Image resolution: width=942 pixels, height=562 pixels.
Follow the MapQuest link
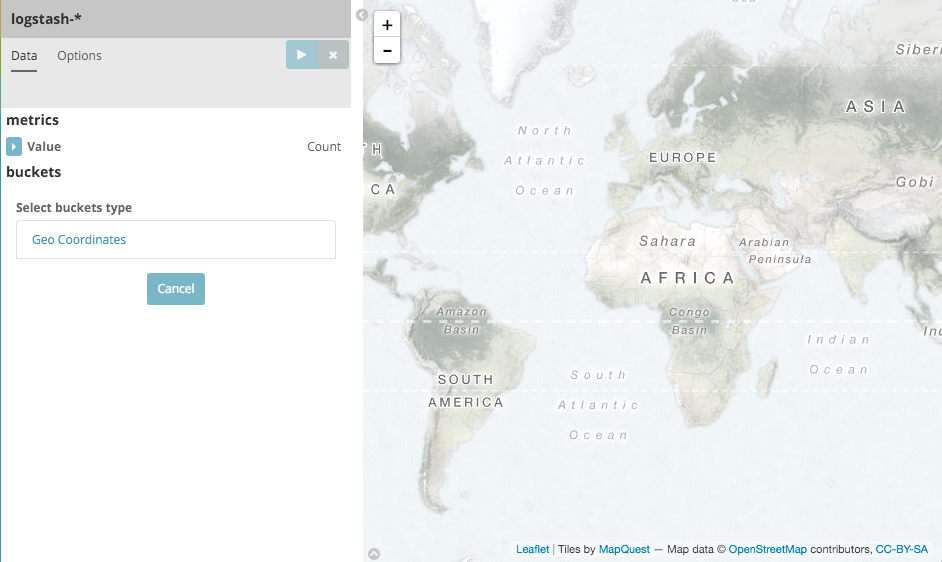(624, 549)
